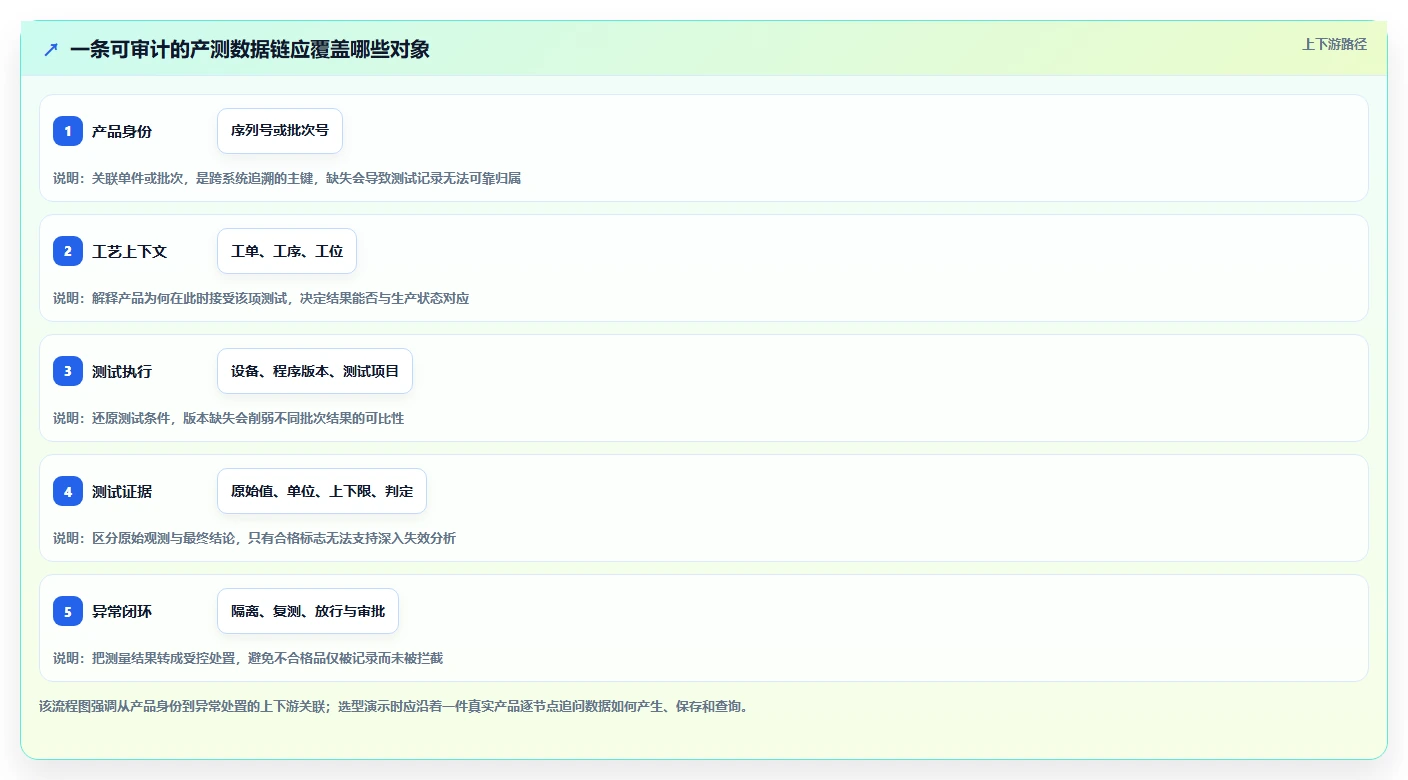The height and width of the screenshot is (780, 1408).
Task: Click the 测试执行 step label
Action: click(x=122, y=371)
